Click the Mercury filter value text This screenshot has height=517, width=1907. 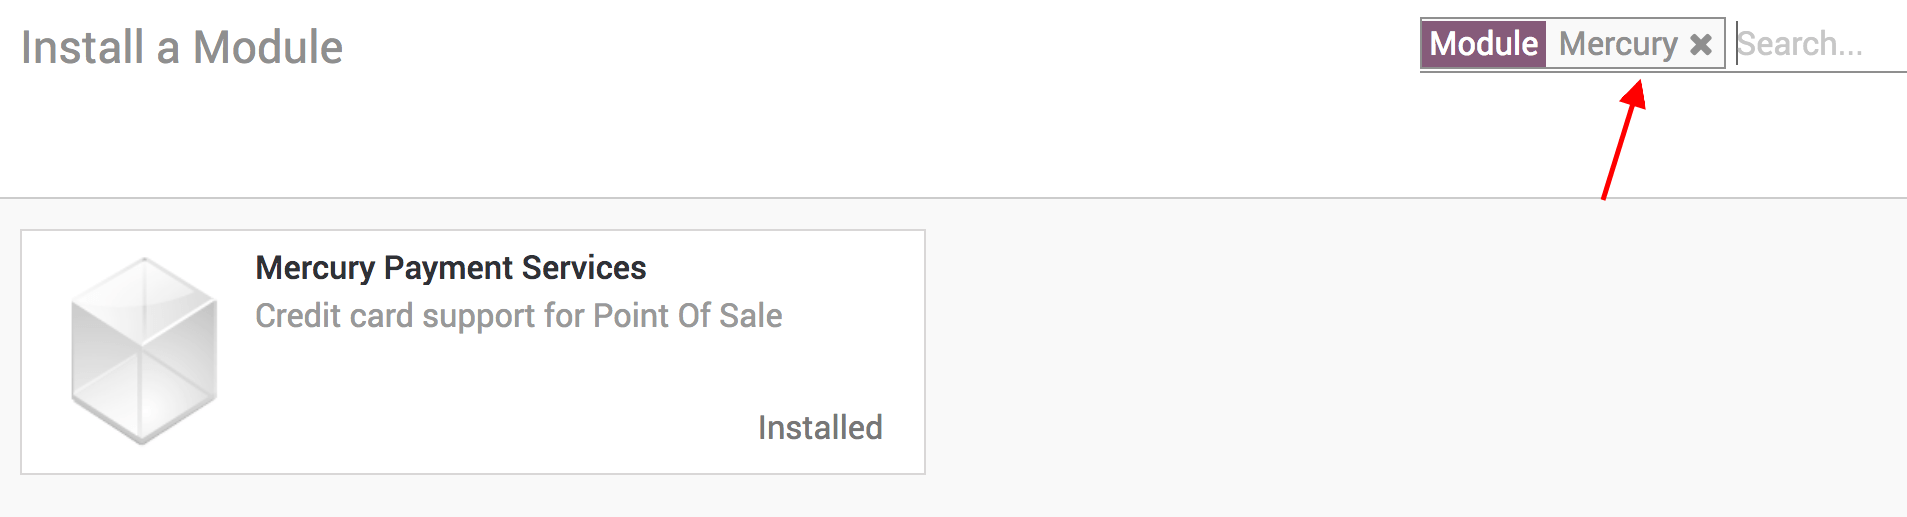1617,44
